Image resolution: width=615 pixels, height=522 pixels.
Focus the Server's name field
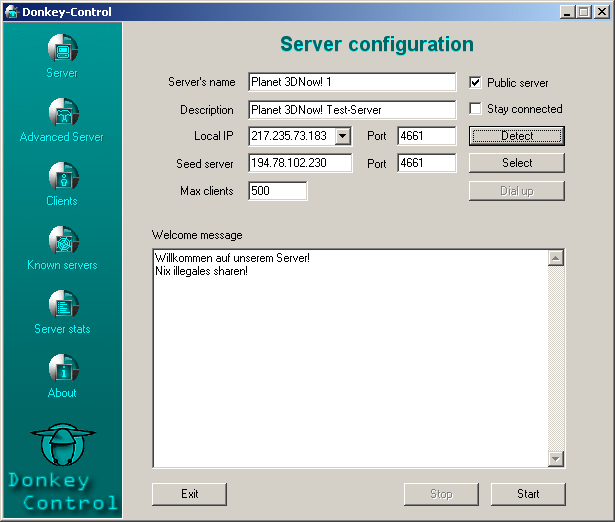pos(352,82)
